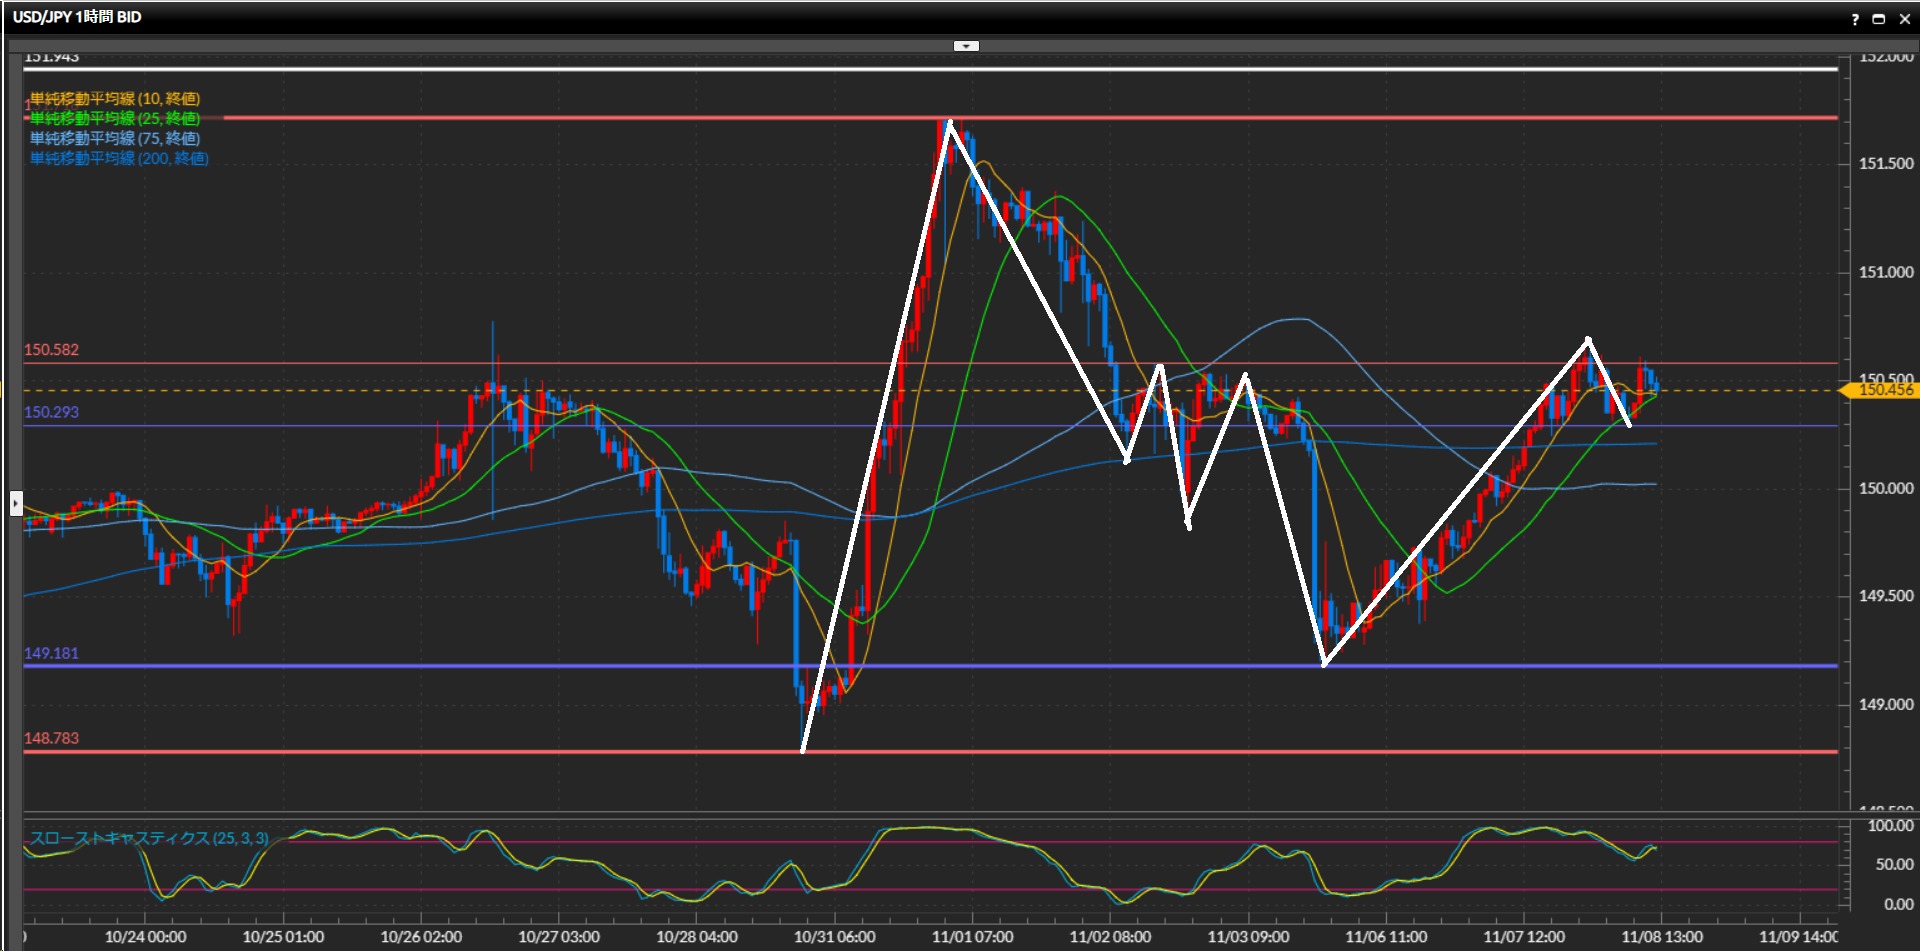This screenshot has width=1920, height=951.
Task: Click the 10/31 06:00 time axis label
Action: tap(834, 937)
